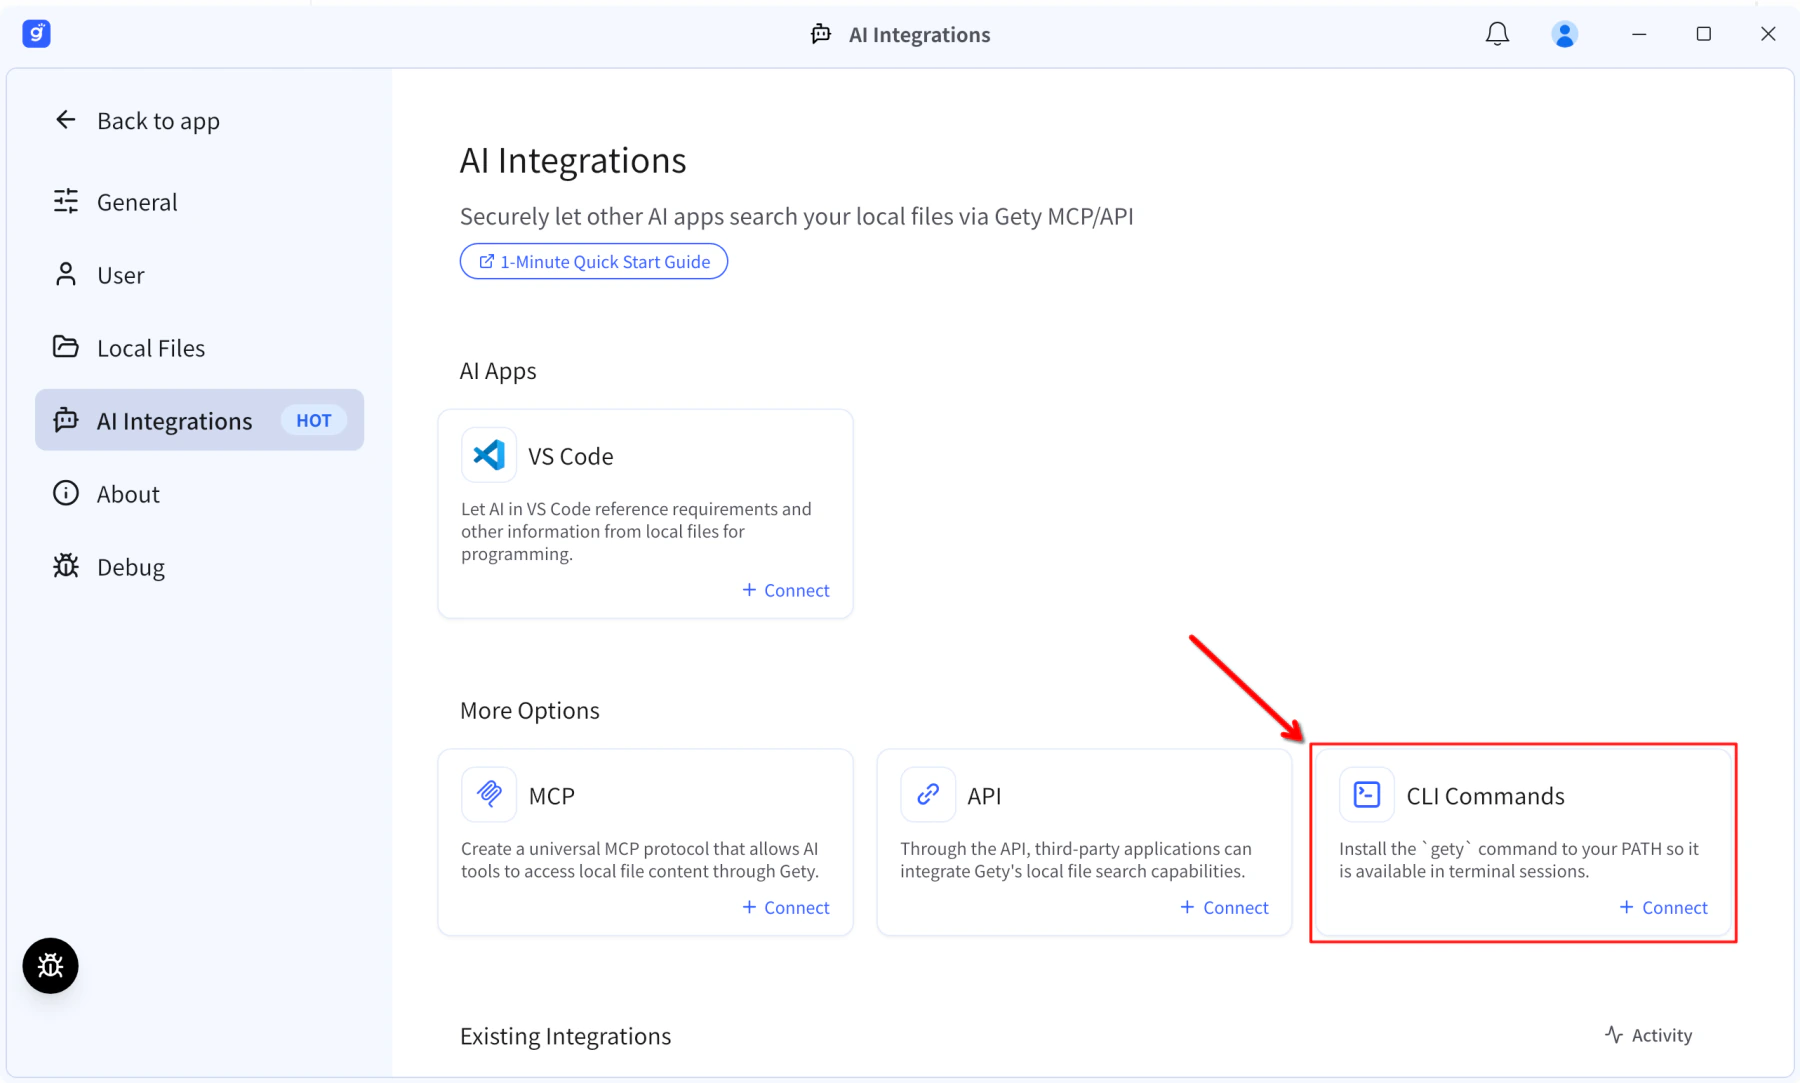Open the 1-Minute Quick Start Guide

594,261
